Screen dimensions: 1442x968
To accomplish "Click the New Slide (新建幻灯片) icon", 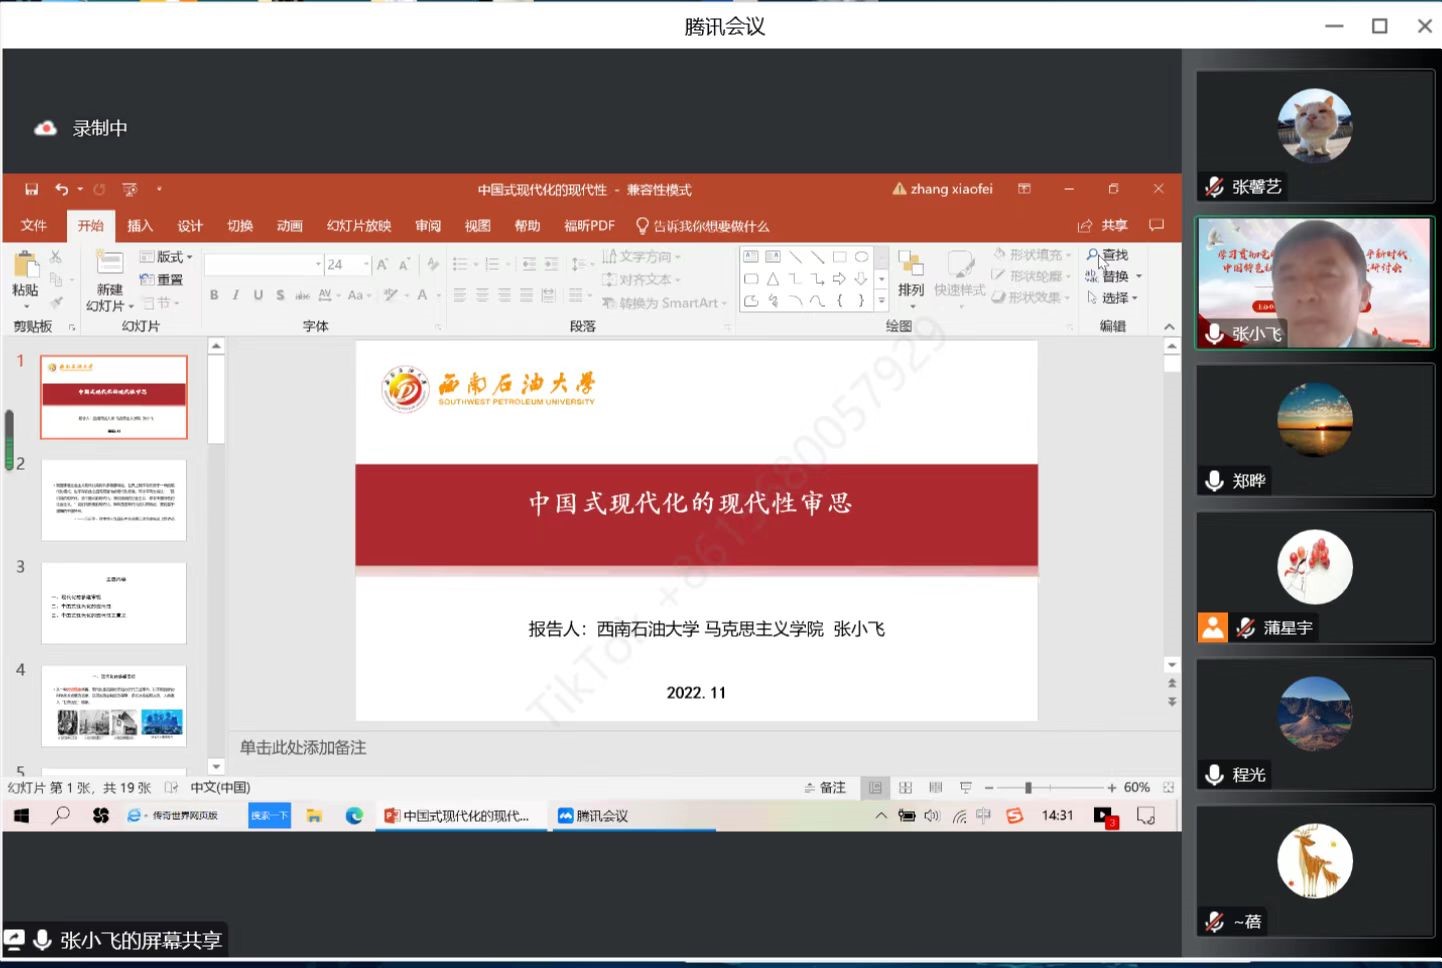I will pyautogui.click(x=109, y=264).
